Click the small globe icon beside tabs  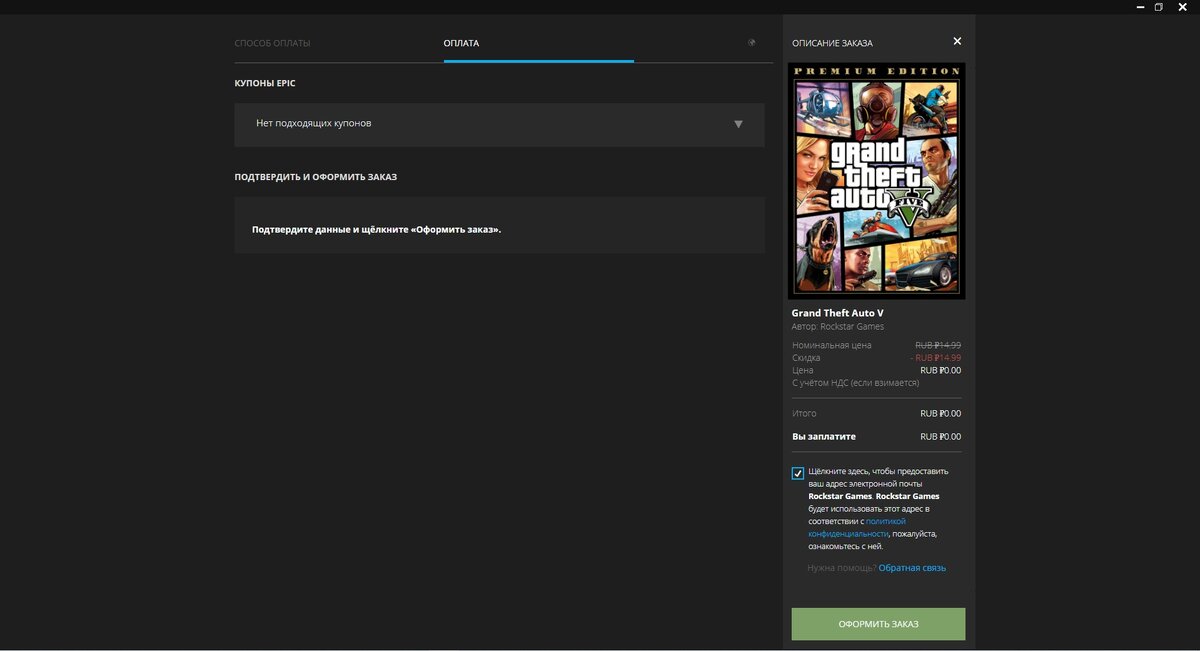(x=751, y=43)
